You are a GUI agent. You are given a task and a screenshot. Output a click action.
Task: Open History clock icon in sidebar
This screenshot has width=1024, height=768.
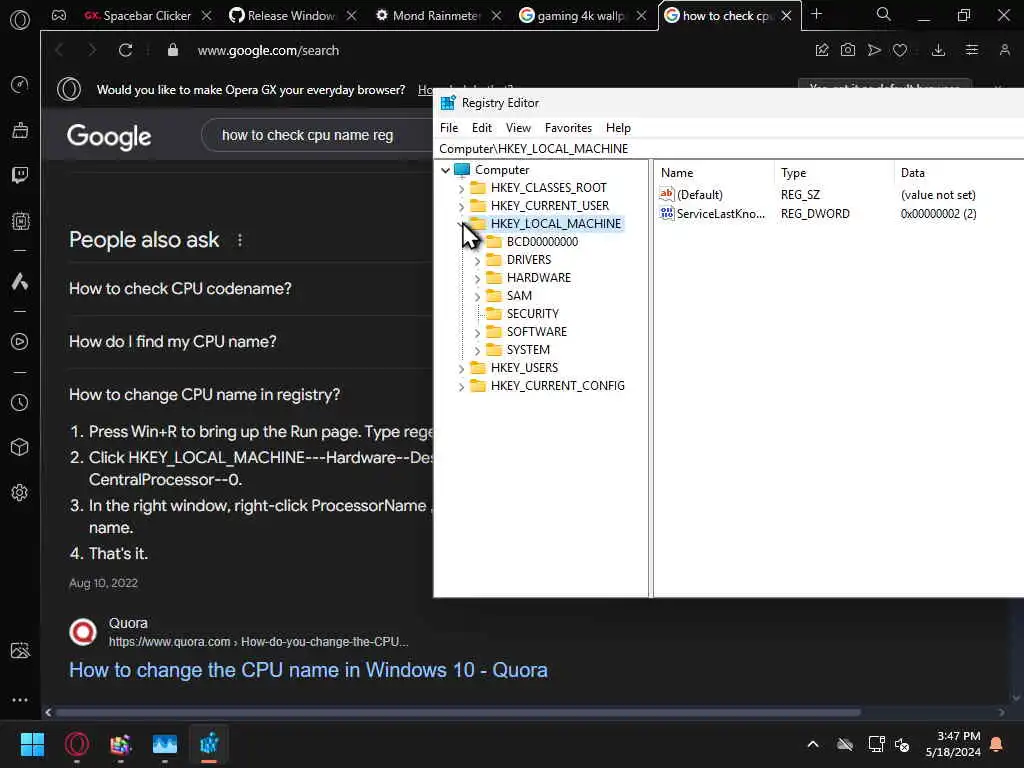click(x=20, y=403)
